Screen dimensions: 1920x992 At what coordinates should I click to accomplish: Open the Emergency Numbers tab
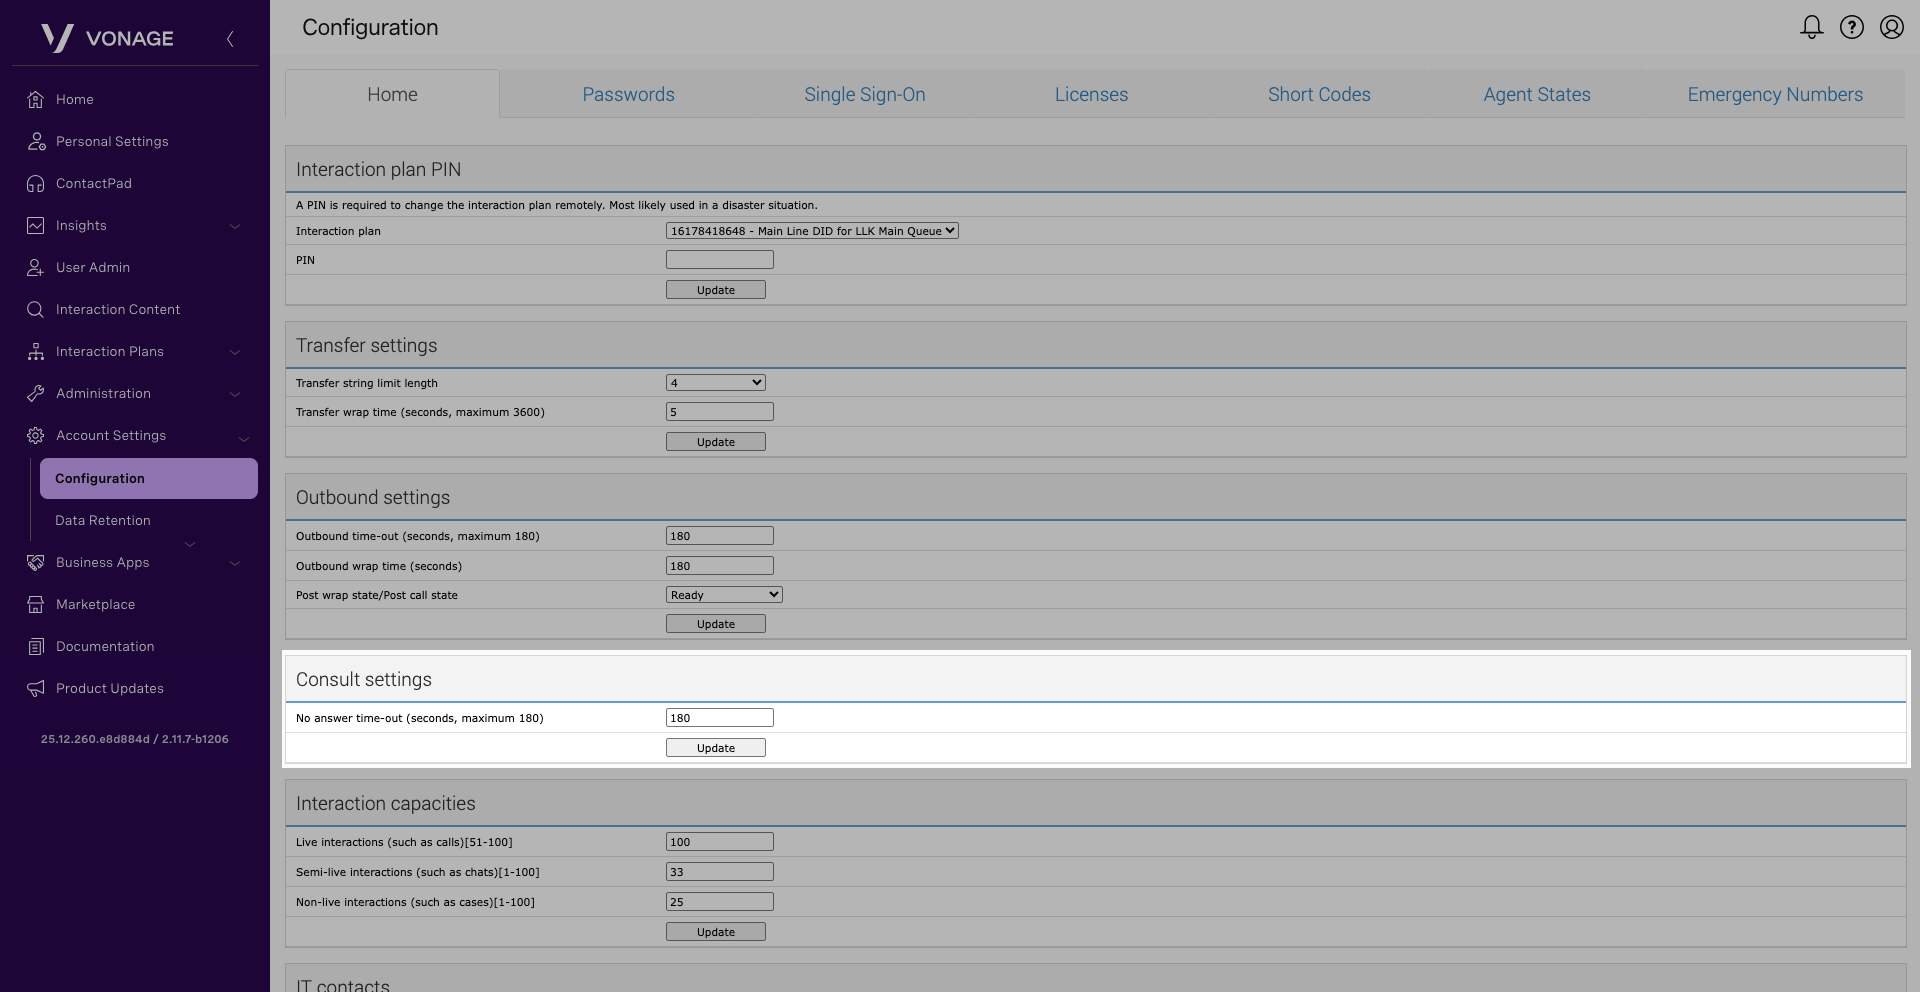pyautogui.click(x=1774, y=95)
